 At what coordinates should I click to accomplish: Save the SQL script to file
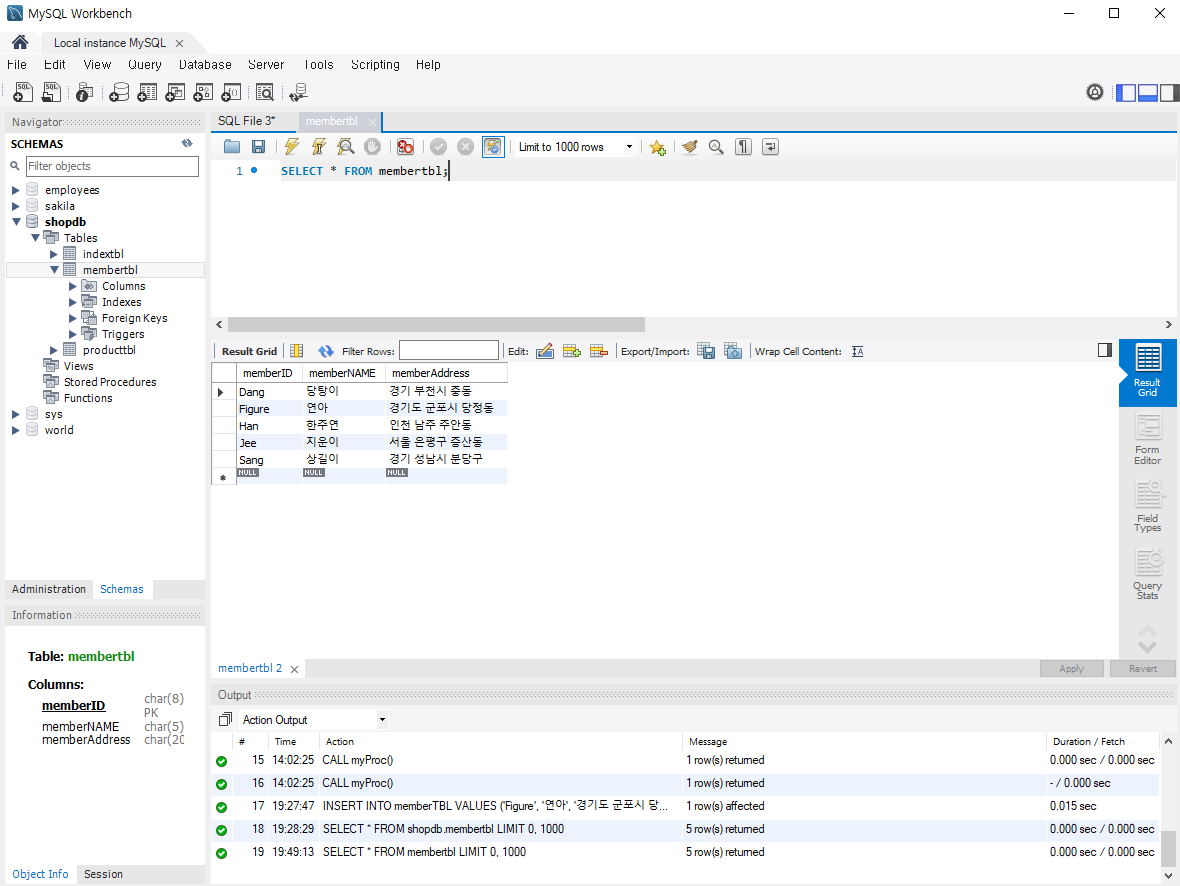pyautogui.click(x=258, y=147)
